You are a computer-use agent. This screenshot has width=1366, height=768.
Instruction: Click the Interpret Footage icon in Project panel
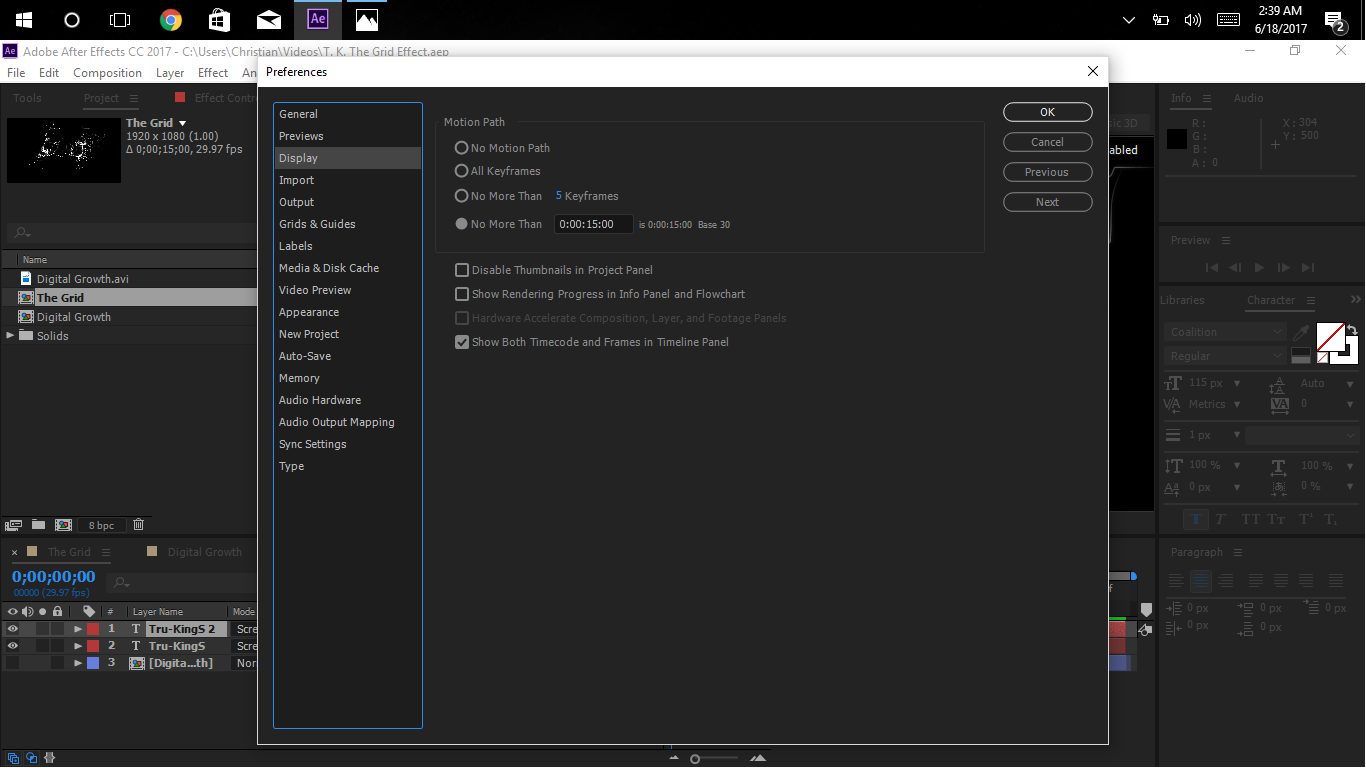coord(13,524)
